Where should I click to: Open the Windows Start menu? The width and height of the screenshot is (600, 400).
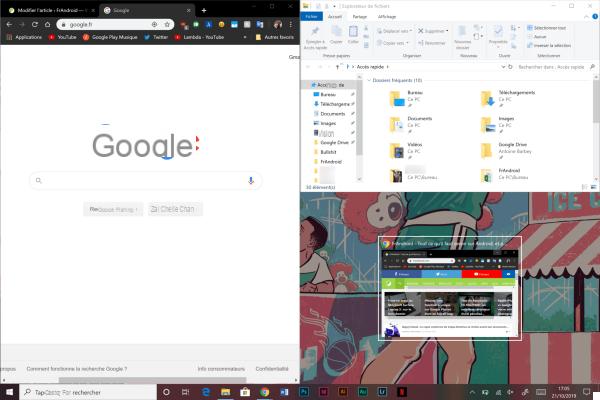[9, 392]
